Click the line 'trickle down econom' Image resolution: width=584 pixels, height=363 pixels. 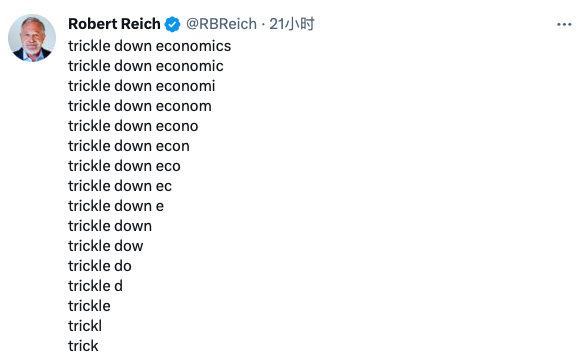coord(140,106)
